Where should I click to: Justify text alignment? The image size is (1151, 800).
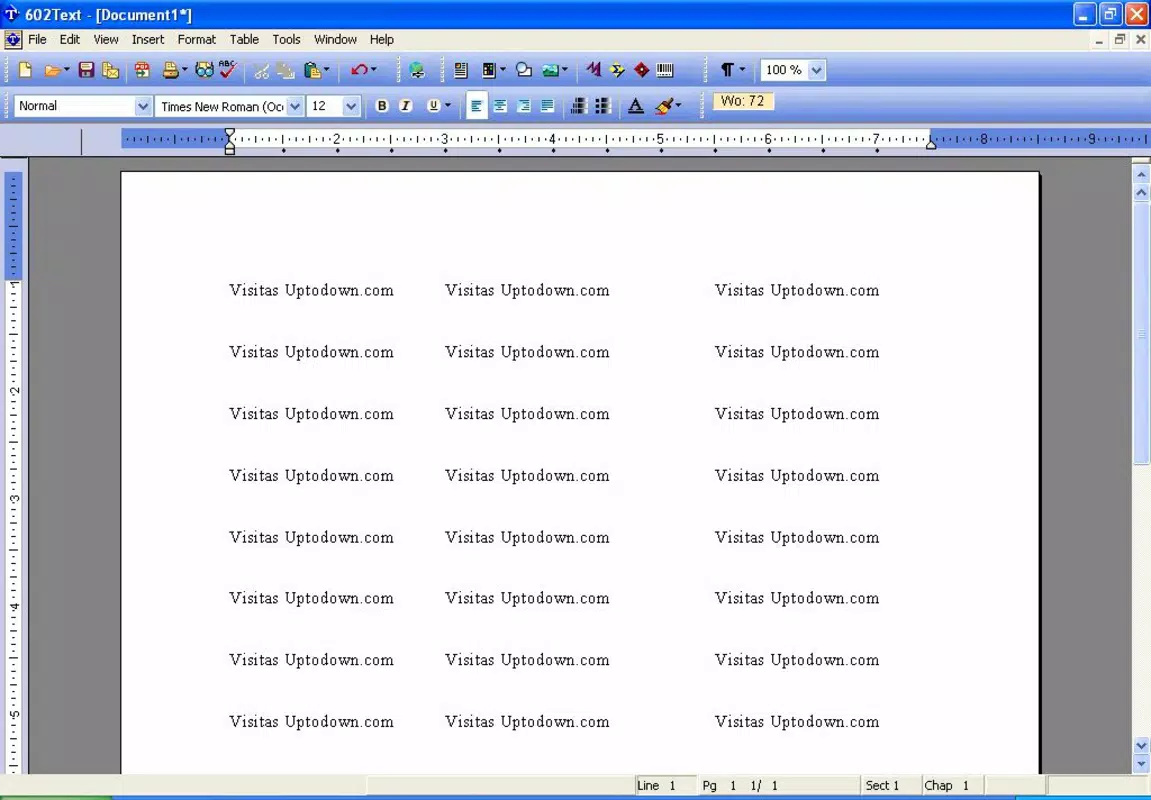click(x=547, y=106)
